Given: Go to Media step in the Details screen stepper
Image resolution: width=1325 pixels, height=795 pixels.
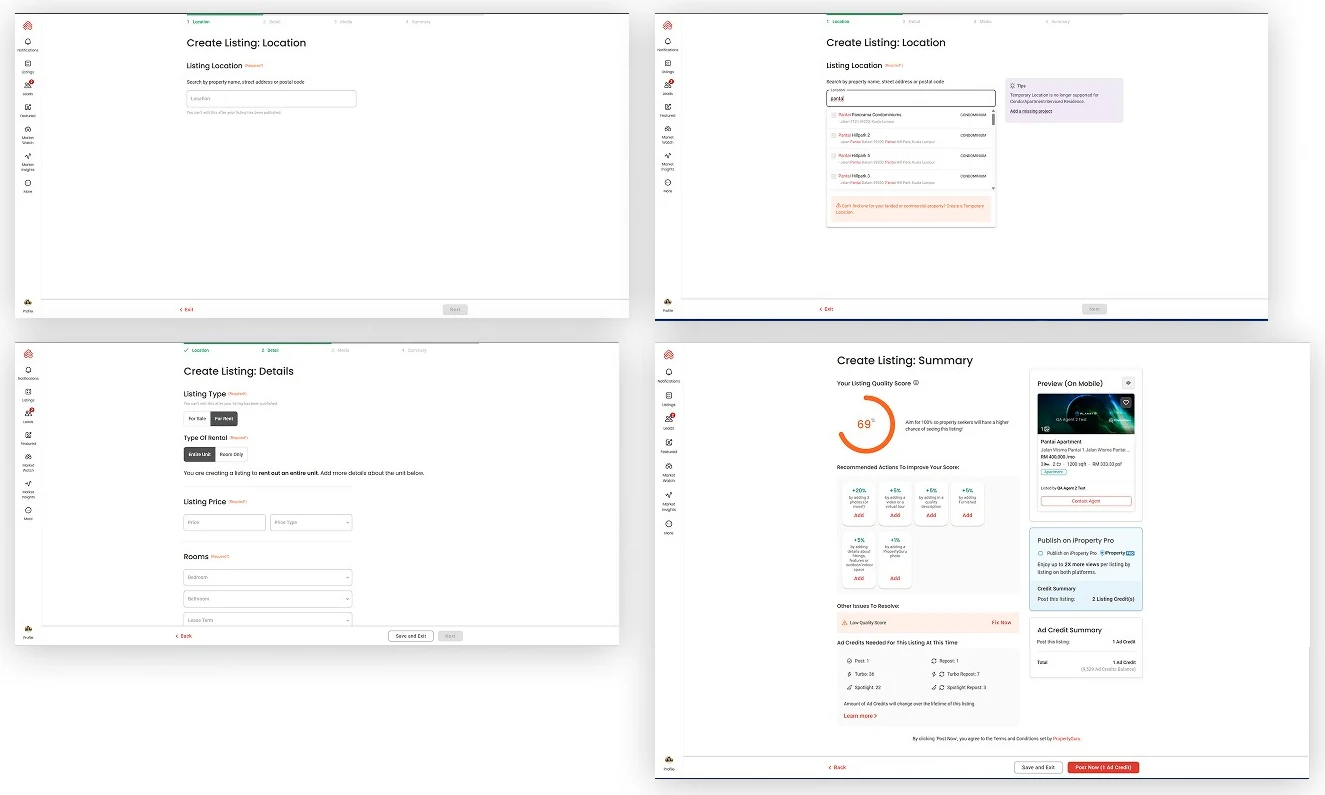Looking at the screenshot, I should [x=340, y=351].
